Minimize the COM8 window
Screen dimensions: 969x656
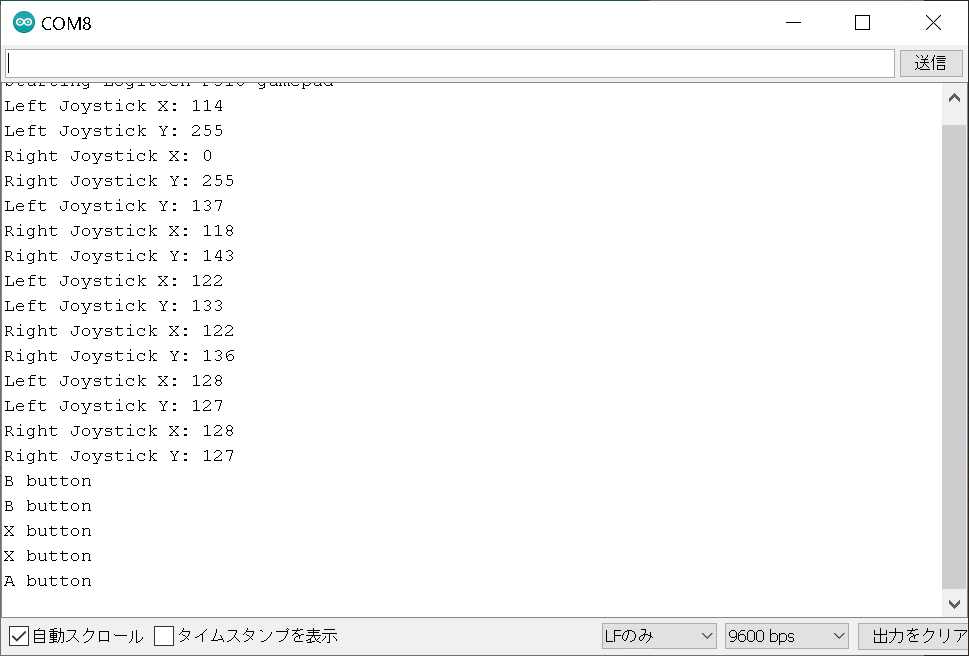click(x=793, y=23)
